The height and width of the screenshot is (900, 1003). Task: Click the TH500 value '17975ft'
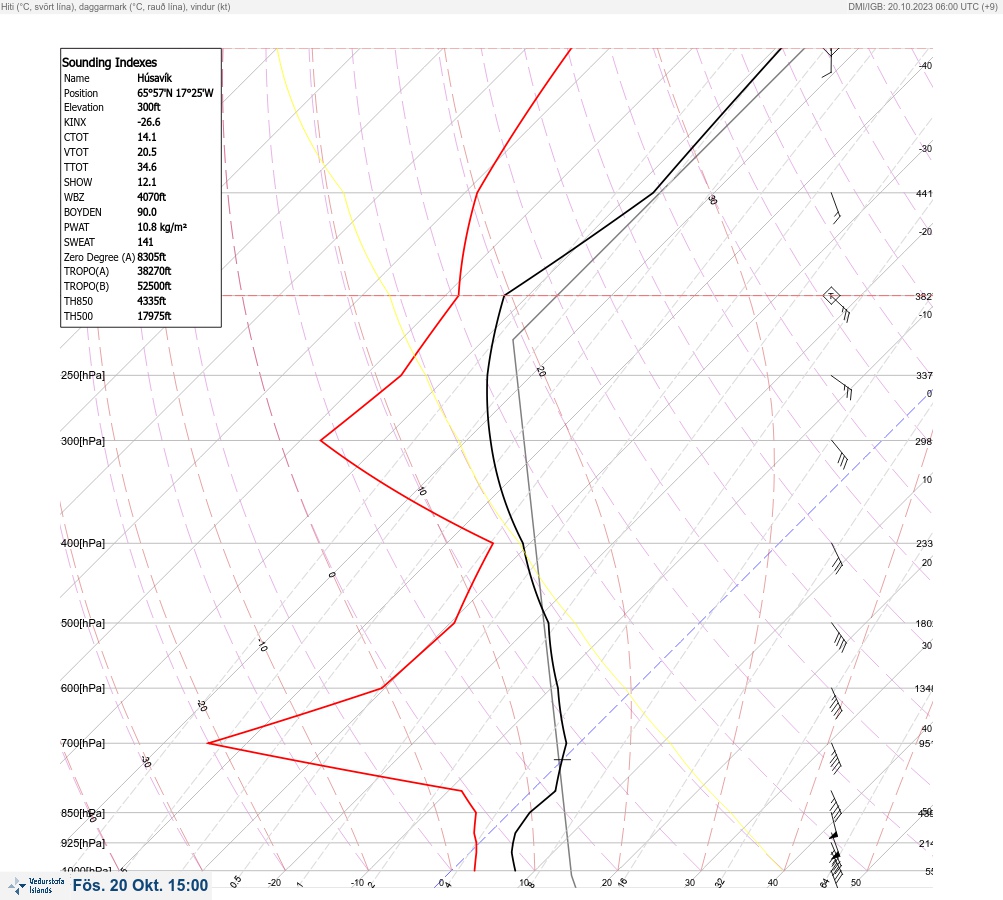click(154, 316)
